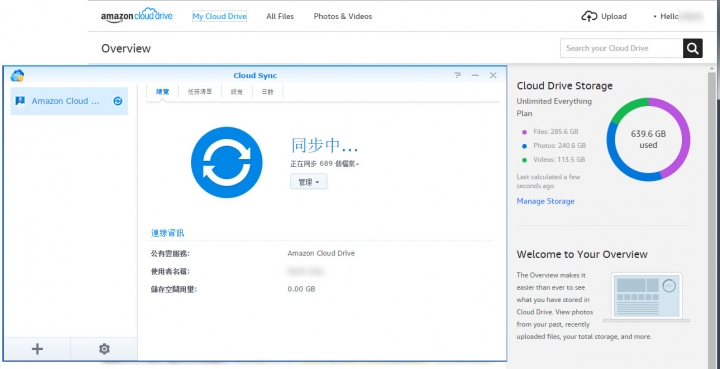Image resolution: width=720 pixels, height=369 pixels.
Task: Minimize the Cloud Sync window
Action: 475,75
